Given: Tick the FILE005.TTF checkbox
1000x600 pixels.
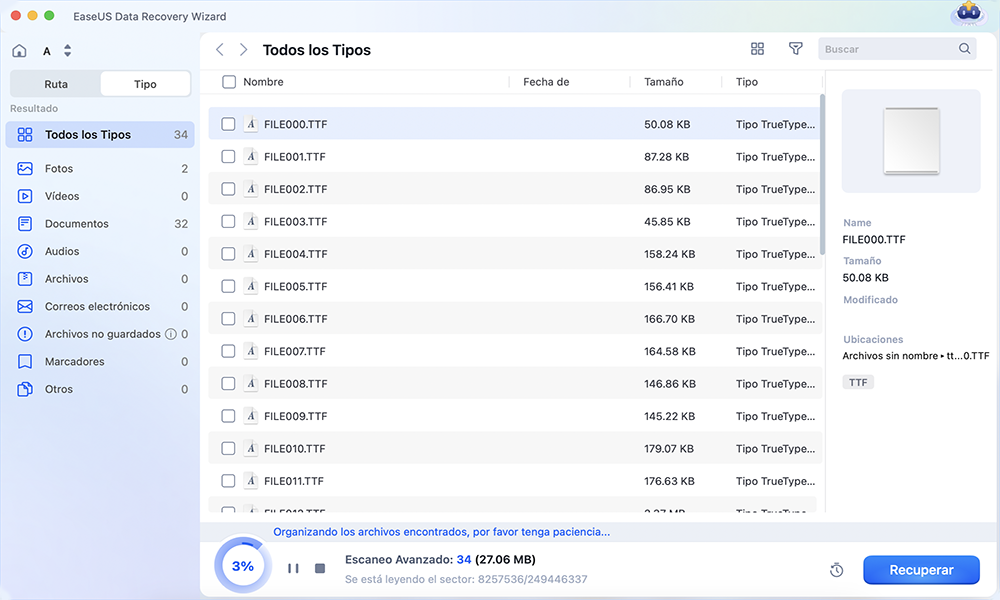Looking at the screenshot, I should [x=228, y=286].
